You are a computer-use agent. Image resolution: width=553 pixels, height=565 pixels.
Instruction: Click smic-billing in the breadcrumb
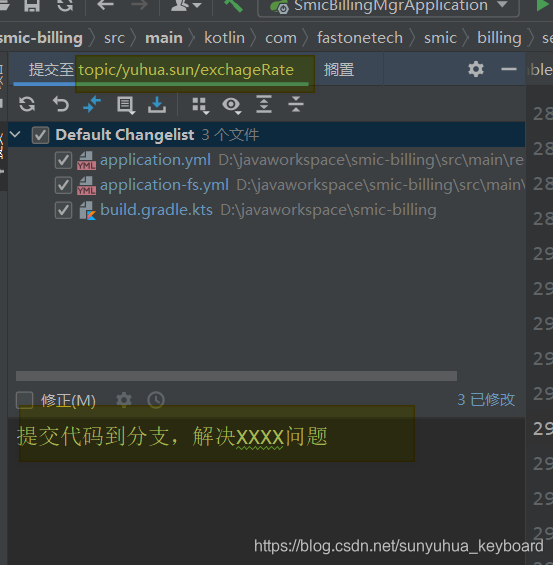41,38
